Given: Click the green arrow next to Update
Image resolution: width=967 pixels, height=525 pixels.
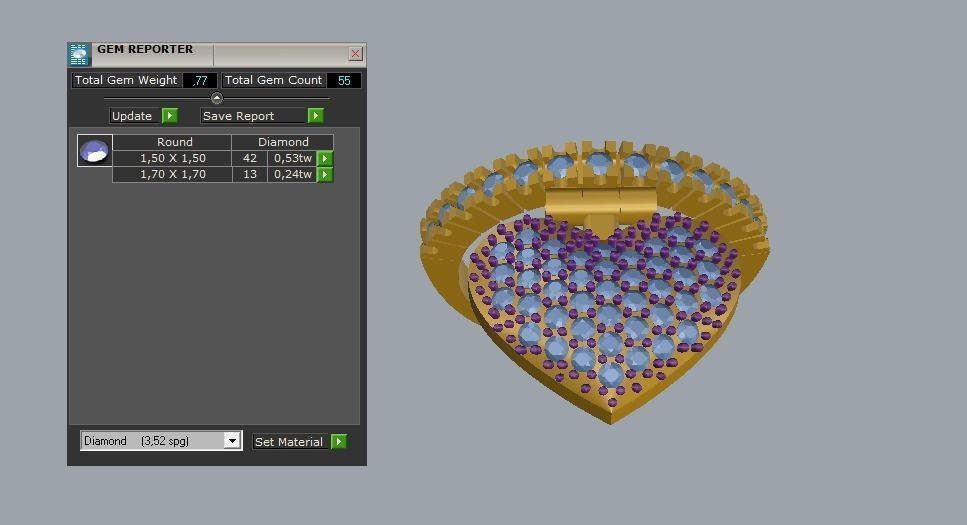Looking at the screenshot, I should tap(170, 115).
